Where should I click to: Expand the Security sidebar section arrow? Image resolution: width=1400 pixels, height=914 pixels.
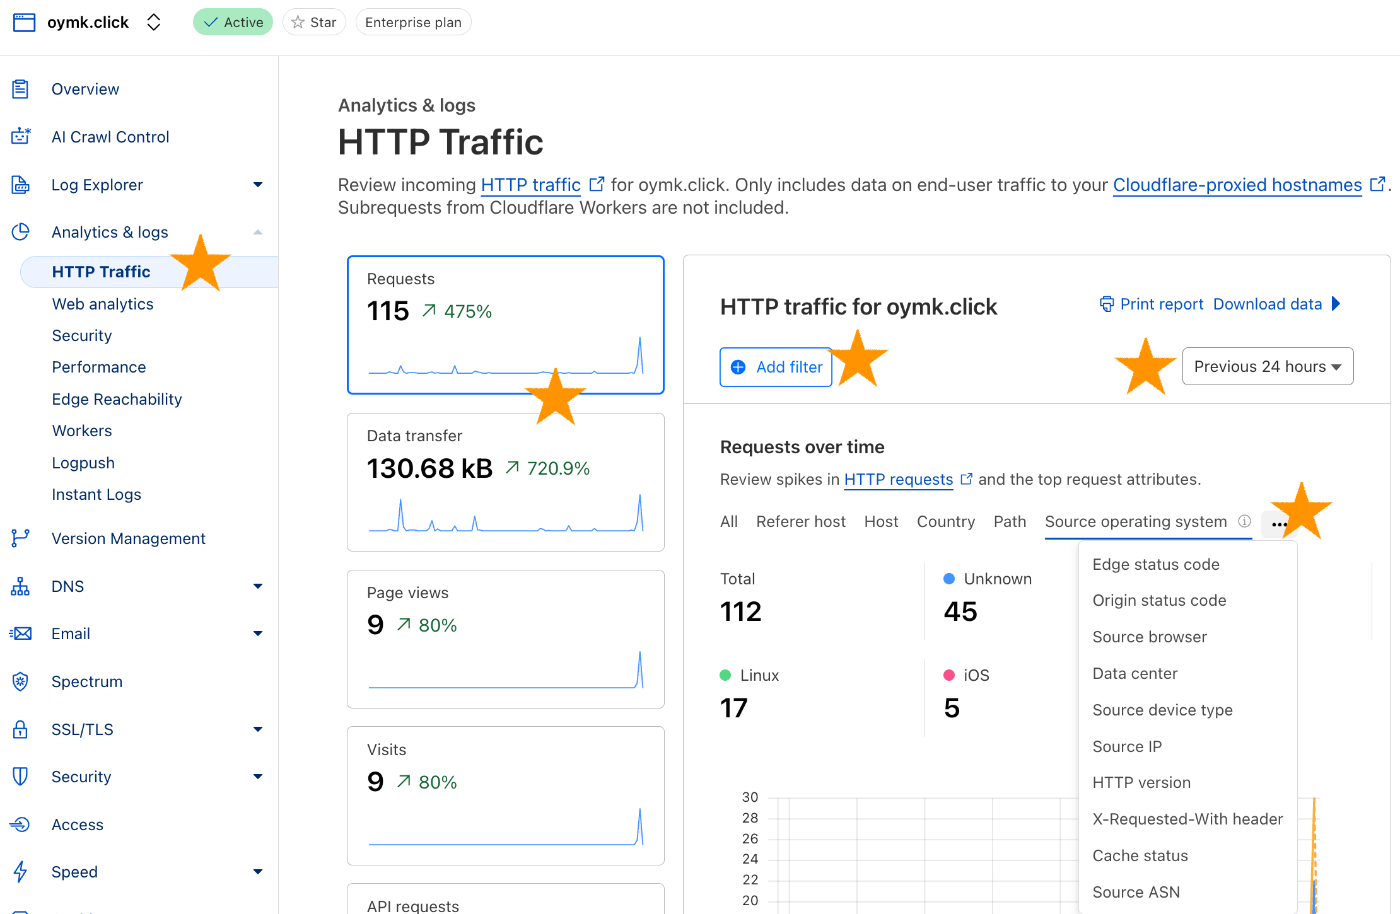(x=258, y=776)
